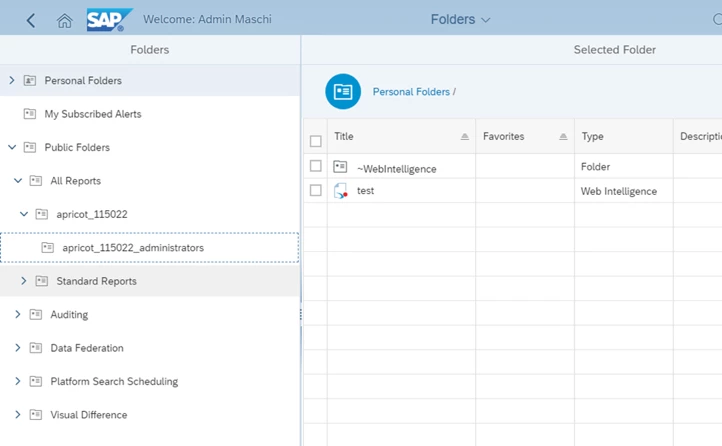Screen dimensions: 722x446
Task: Expand the Data Federation node
Action: pos(18,348)
